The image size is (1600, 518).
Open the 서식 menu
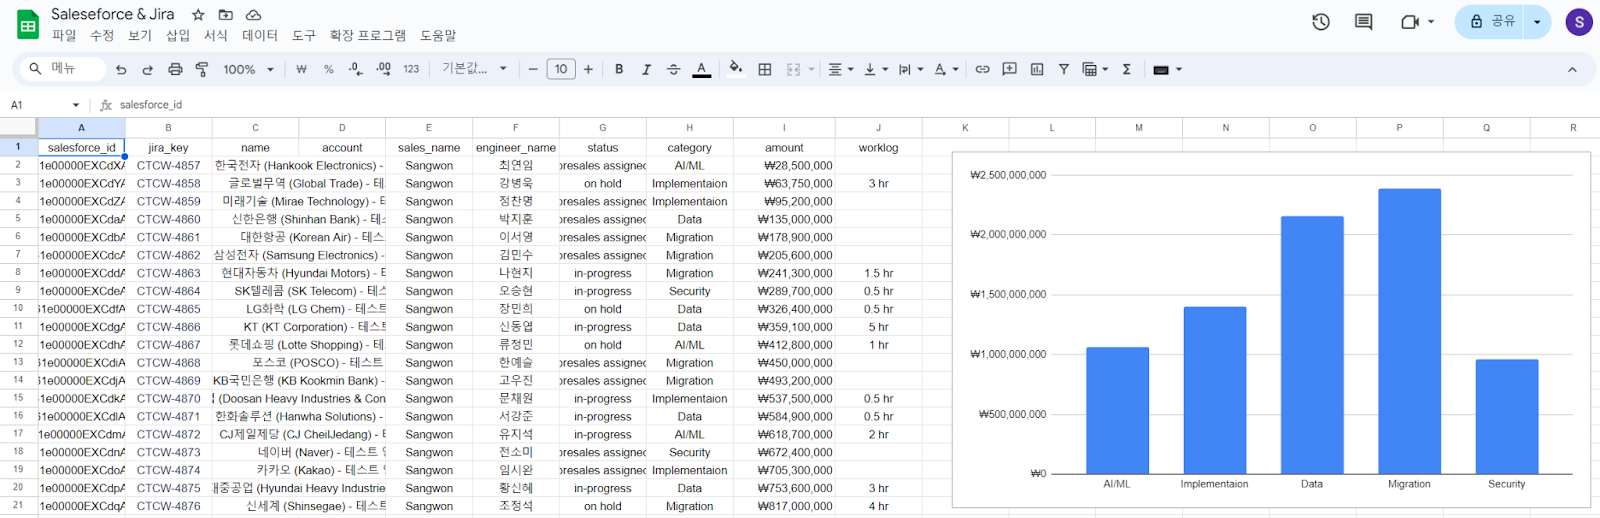(x=216, y=35)
